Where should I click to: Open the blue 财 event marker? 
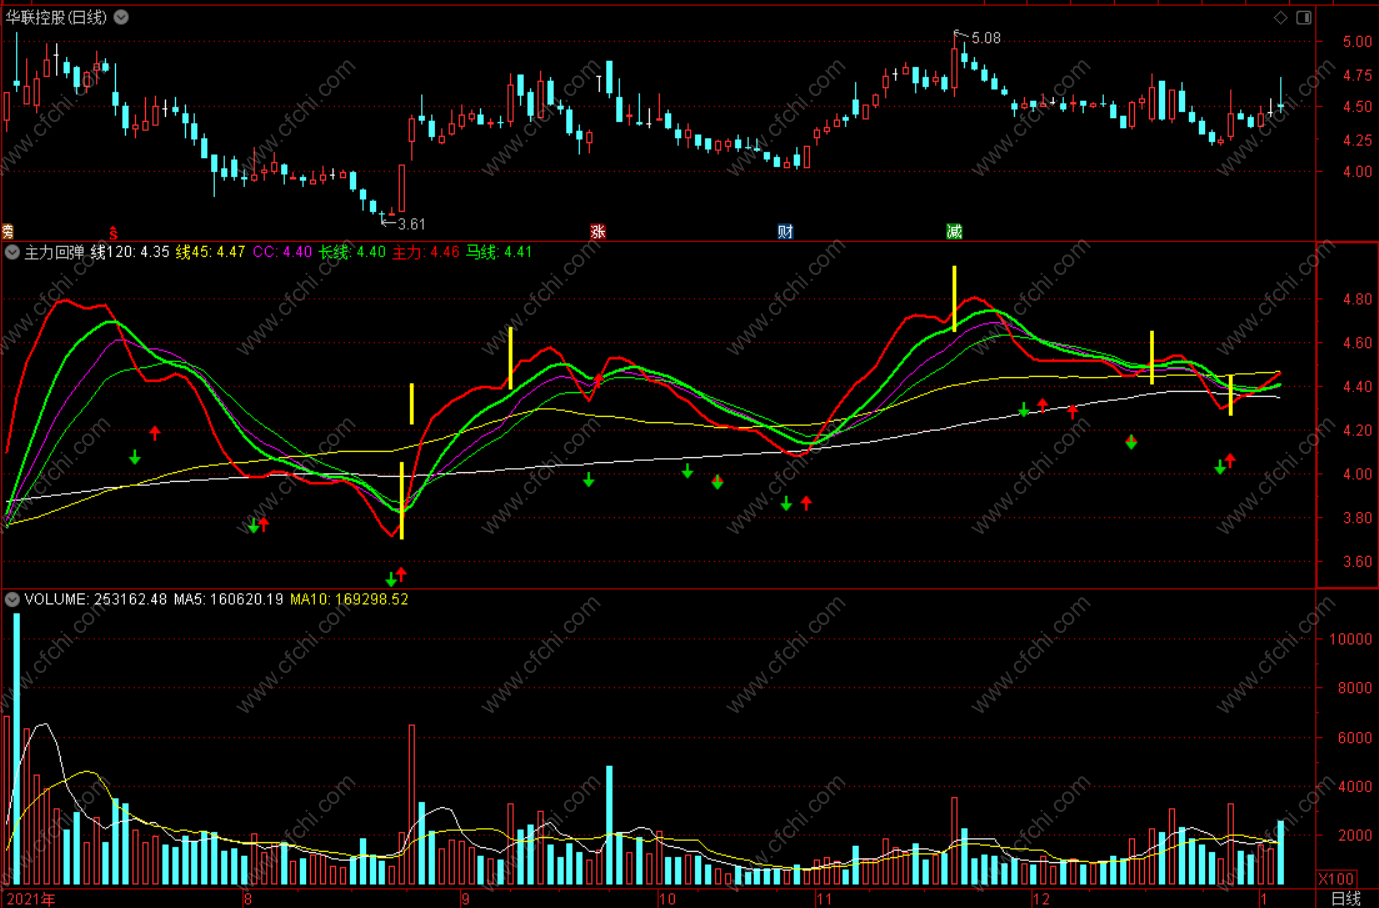[x=786, y=231]
